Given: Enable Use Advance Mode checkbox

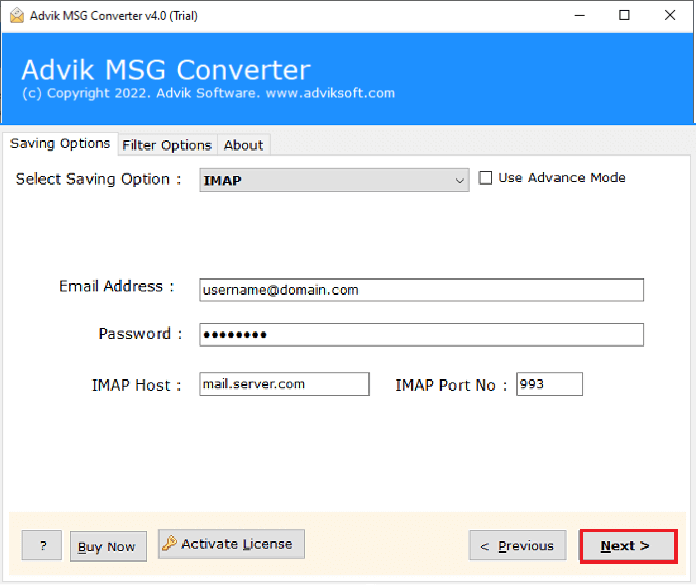Looking at the screenshot, I should [x=485, y=178].
